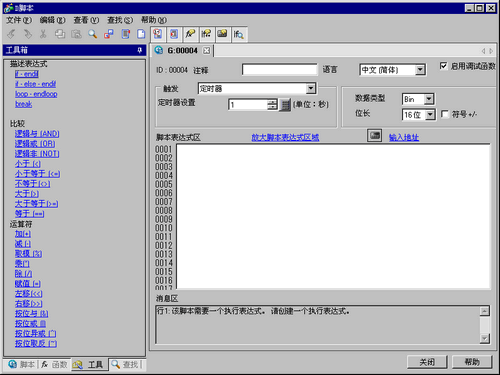This screenshot has width=500, height=375.
Task: Click the fx function toolbar icon
Action: click(190, 34)
